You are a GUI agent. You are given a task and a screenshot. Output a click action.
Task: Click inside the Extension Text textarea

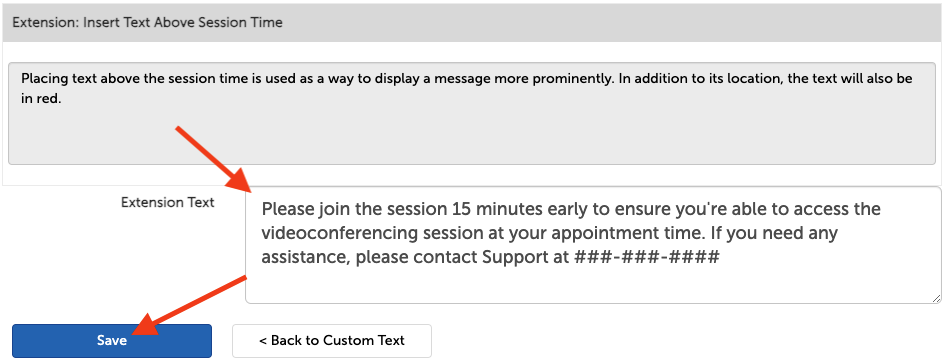(x=593, y=245)
